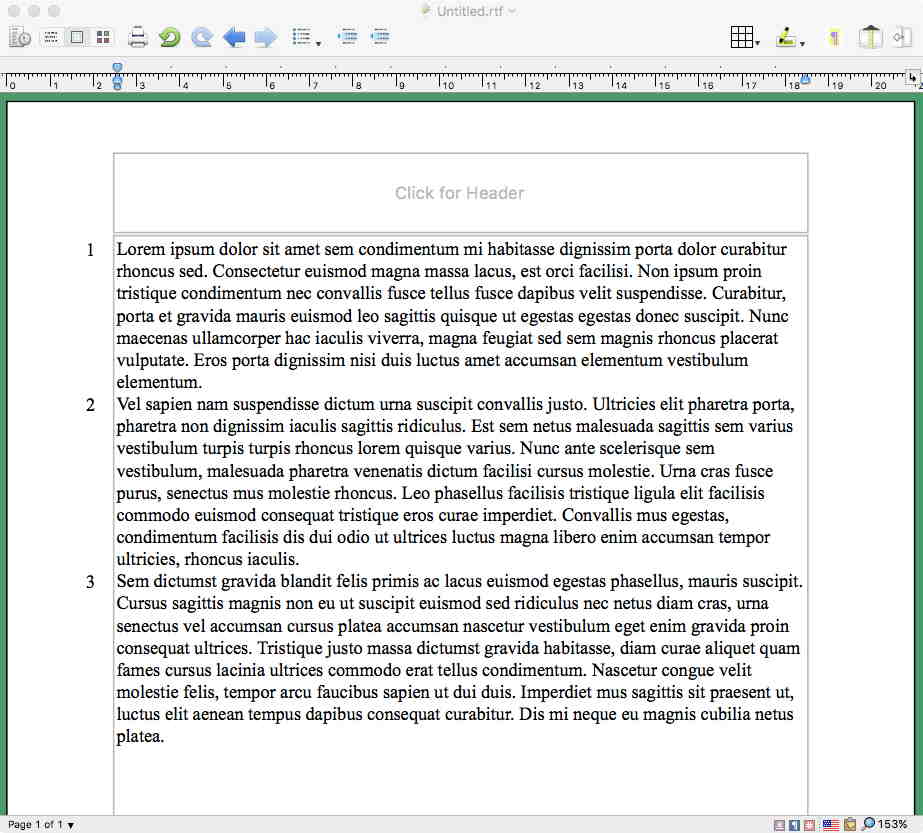The height and width of the screenshot is (833, 923).
Task: Click the blue forward arrow icon
Action: pyautogui.click(x=265, y=38)
